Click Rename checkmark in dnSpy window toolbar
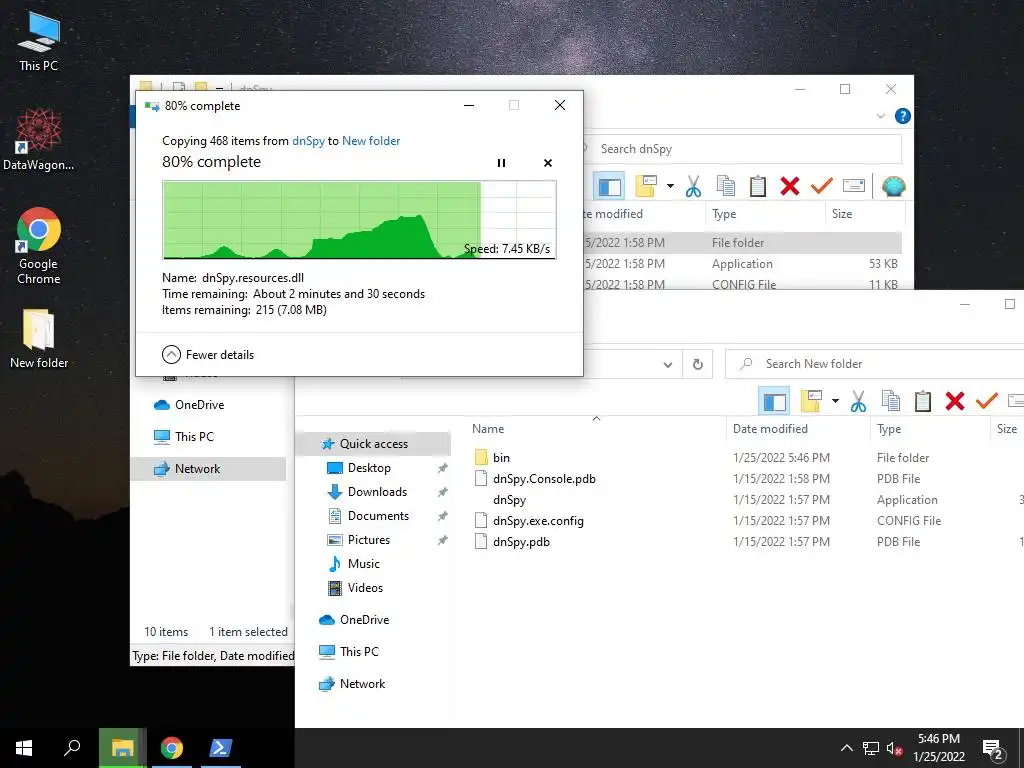The image size is (1024, 768). (x=822, y=187)
